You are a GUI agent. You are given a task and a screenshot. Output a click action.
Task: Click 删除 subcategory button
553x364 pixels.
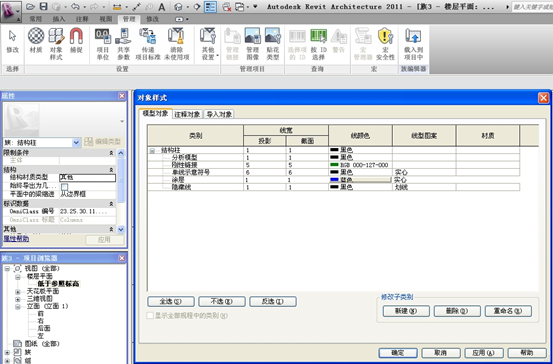(x=457, y=311)
